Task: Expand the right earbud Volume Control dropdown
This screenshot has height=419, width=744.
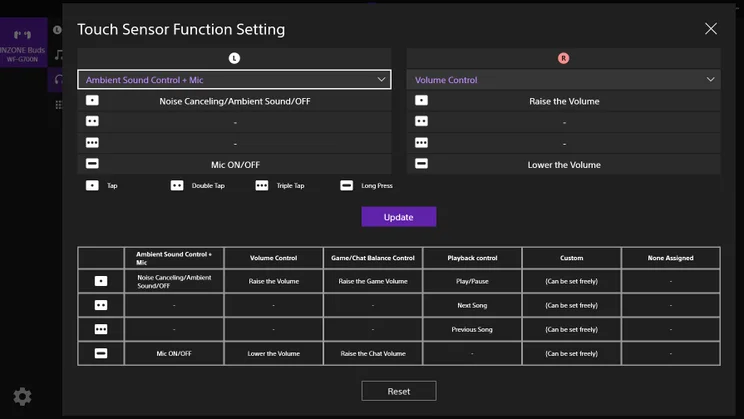Action: (x=563, y=80)
